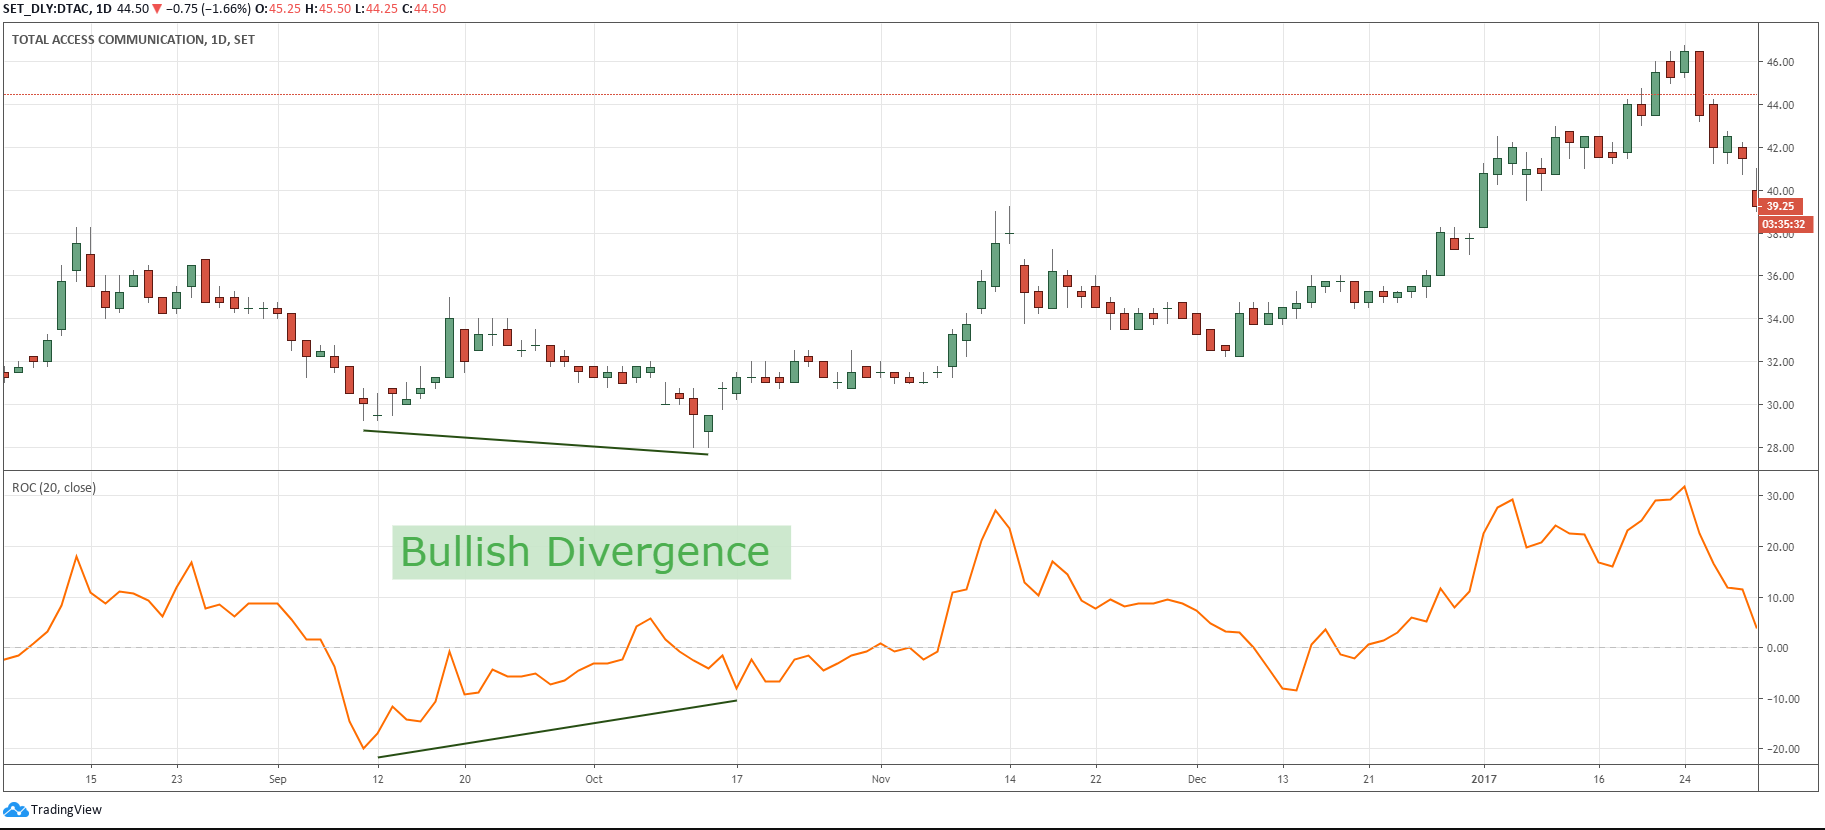Click the -20.00 label on the ROC scale
Viewport: 1825px width, 830px height.
point(1782,749)
